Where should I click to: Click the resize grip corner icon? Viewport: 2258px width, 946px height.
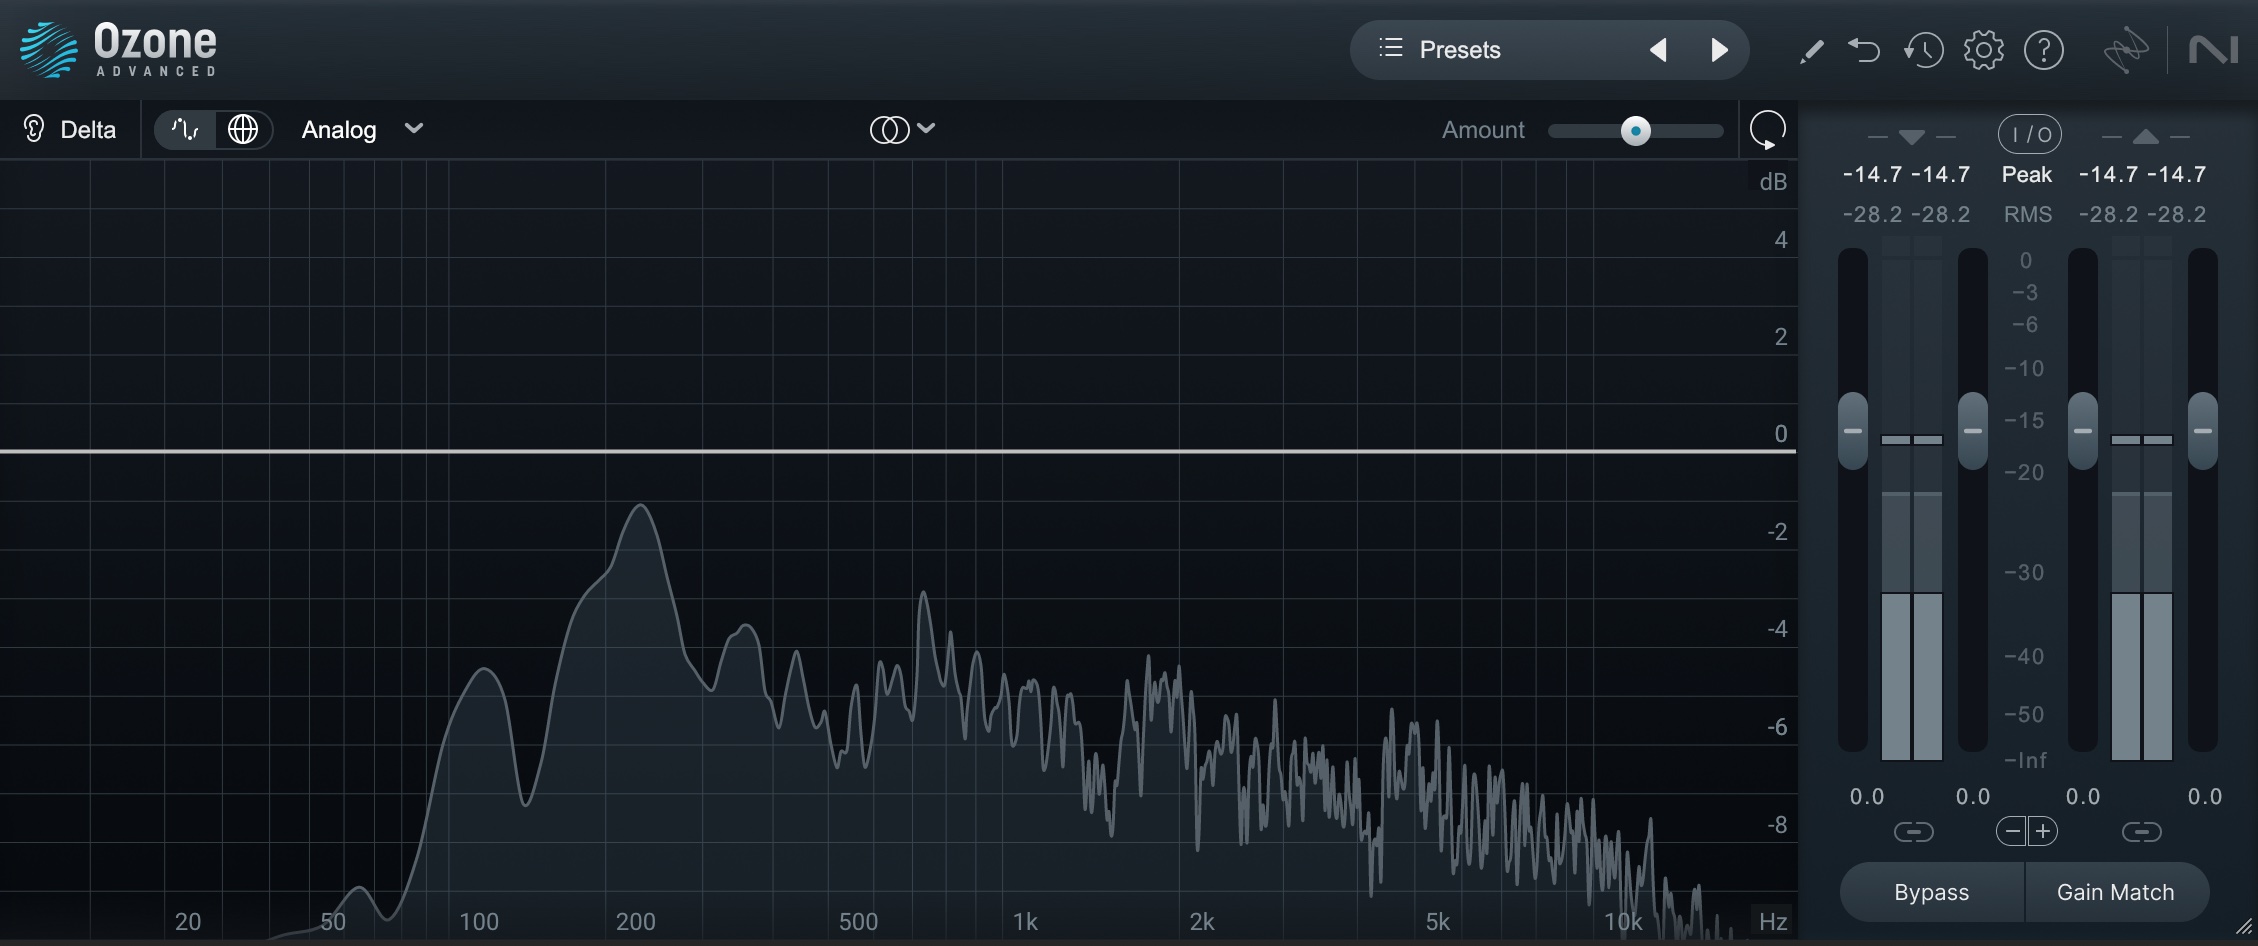tap(2244, 926)
